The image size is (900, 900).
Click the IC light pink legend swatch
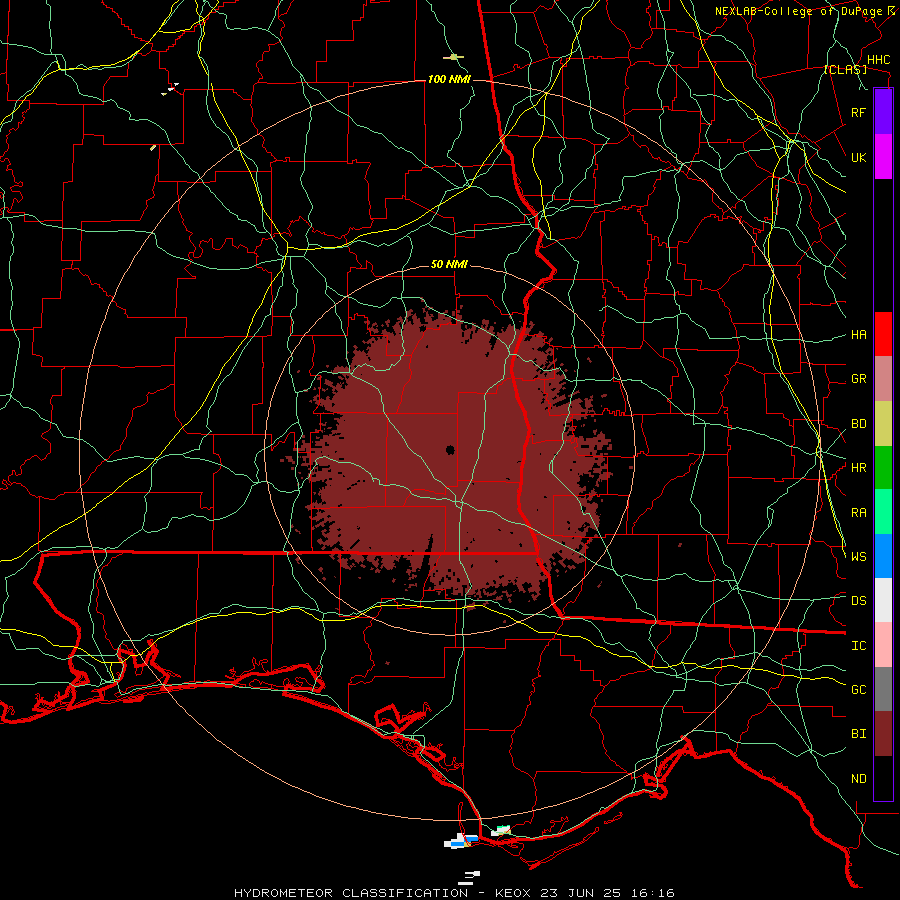[883, 645]
